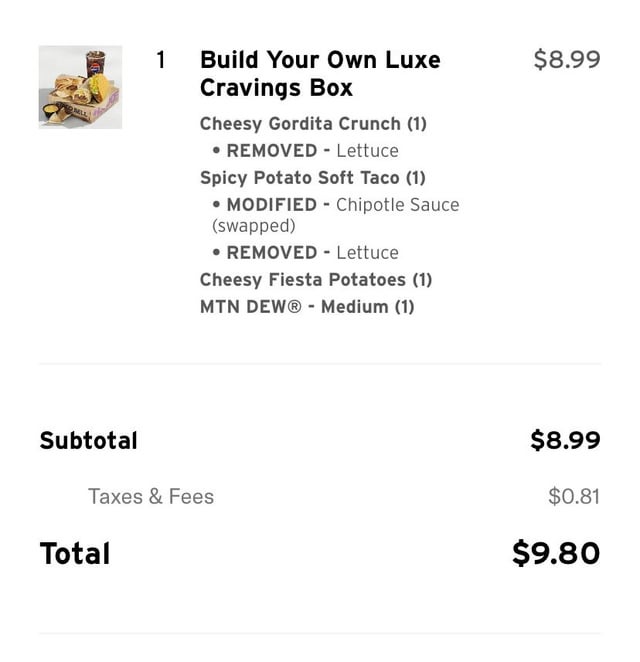Select the item quantity number 1
This screenshot has width=640, height=662.
160,60
